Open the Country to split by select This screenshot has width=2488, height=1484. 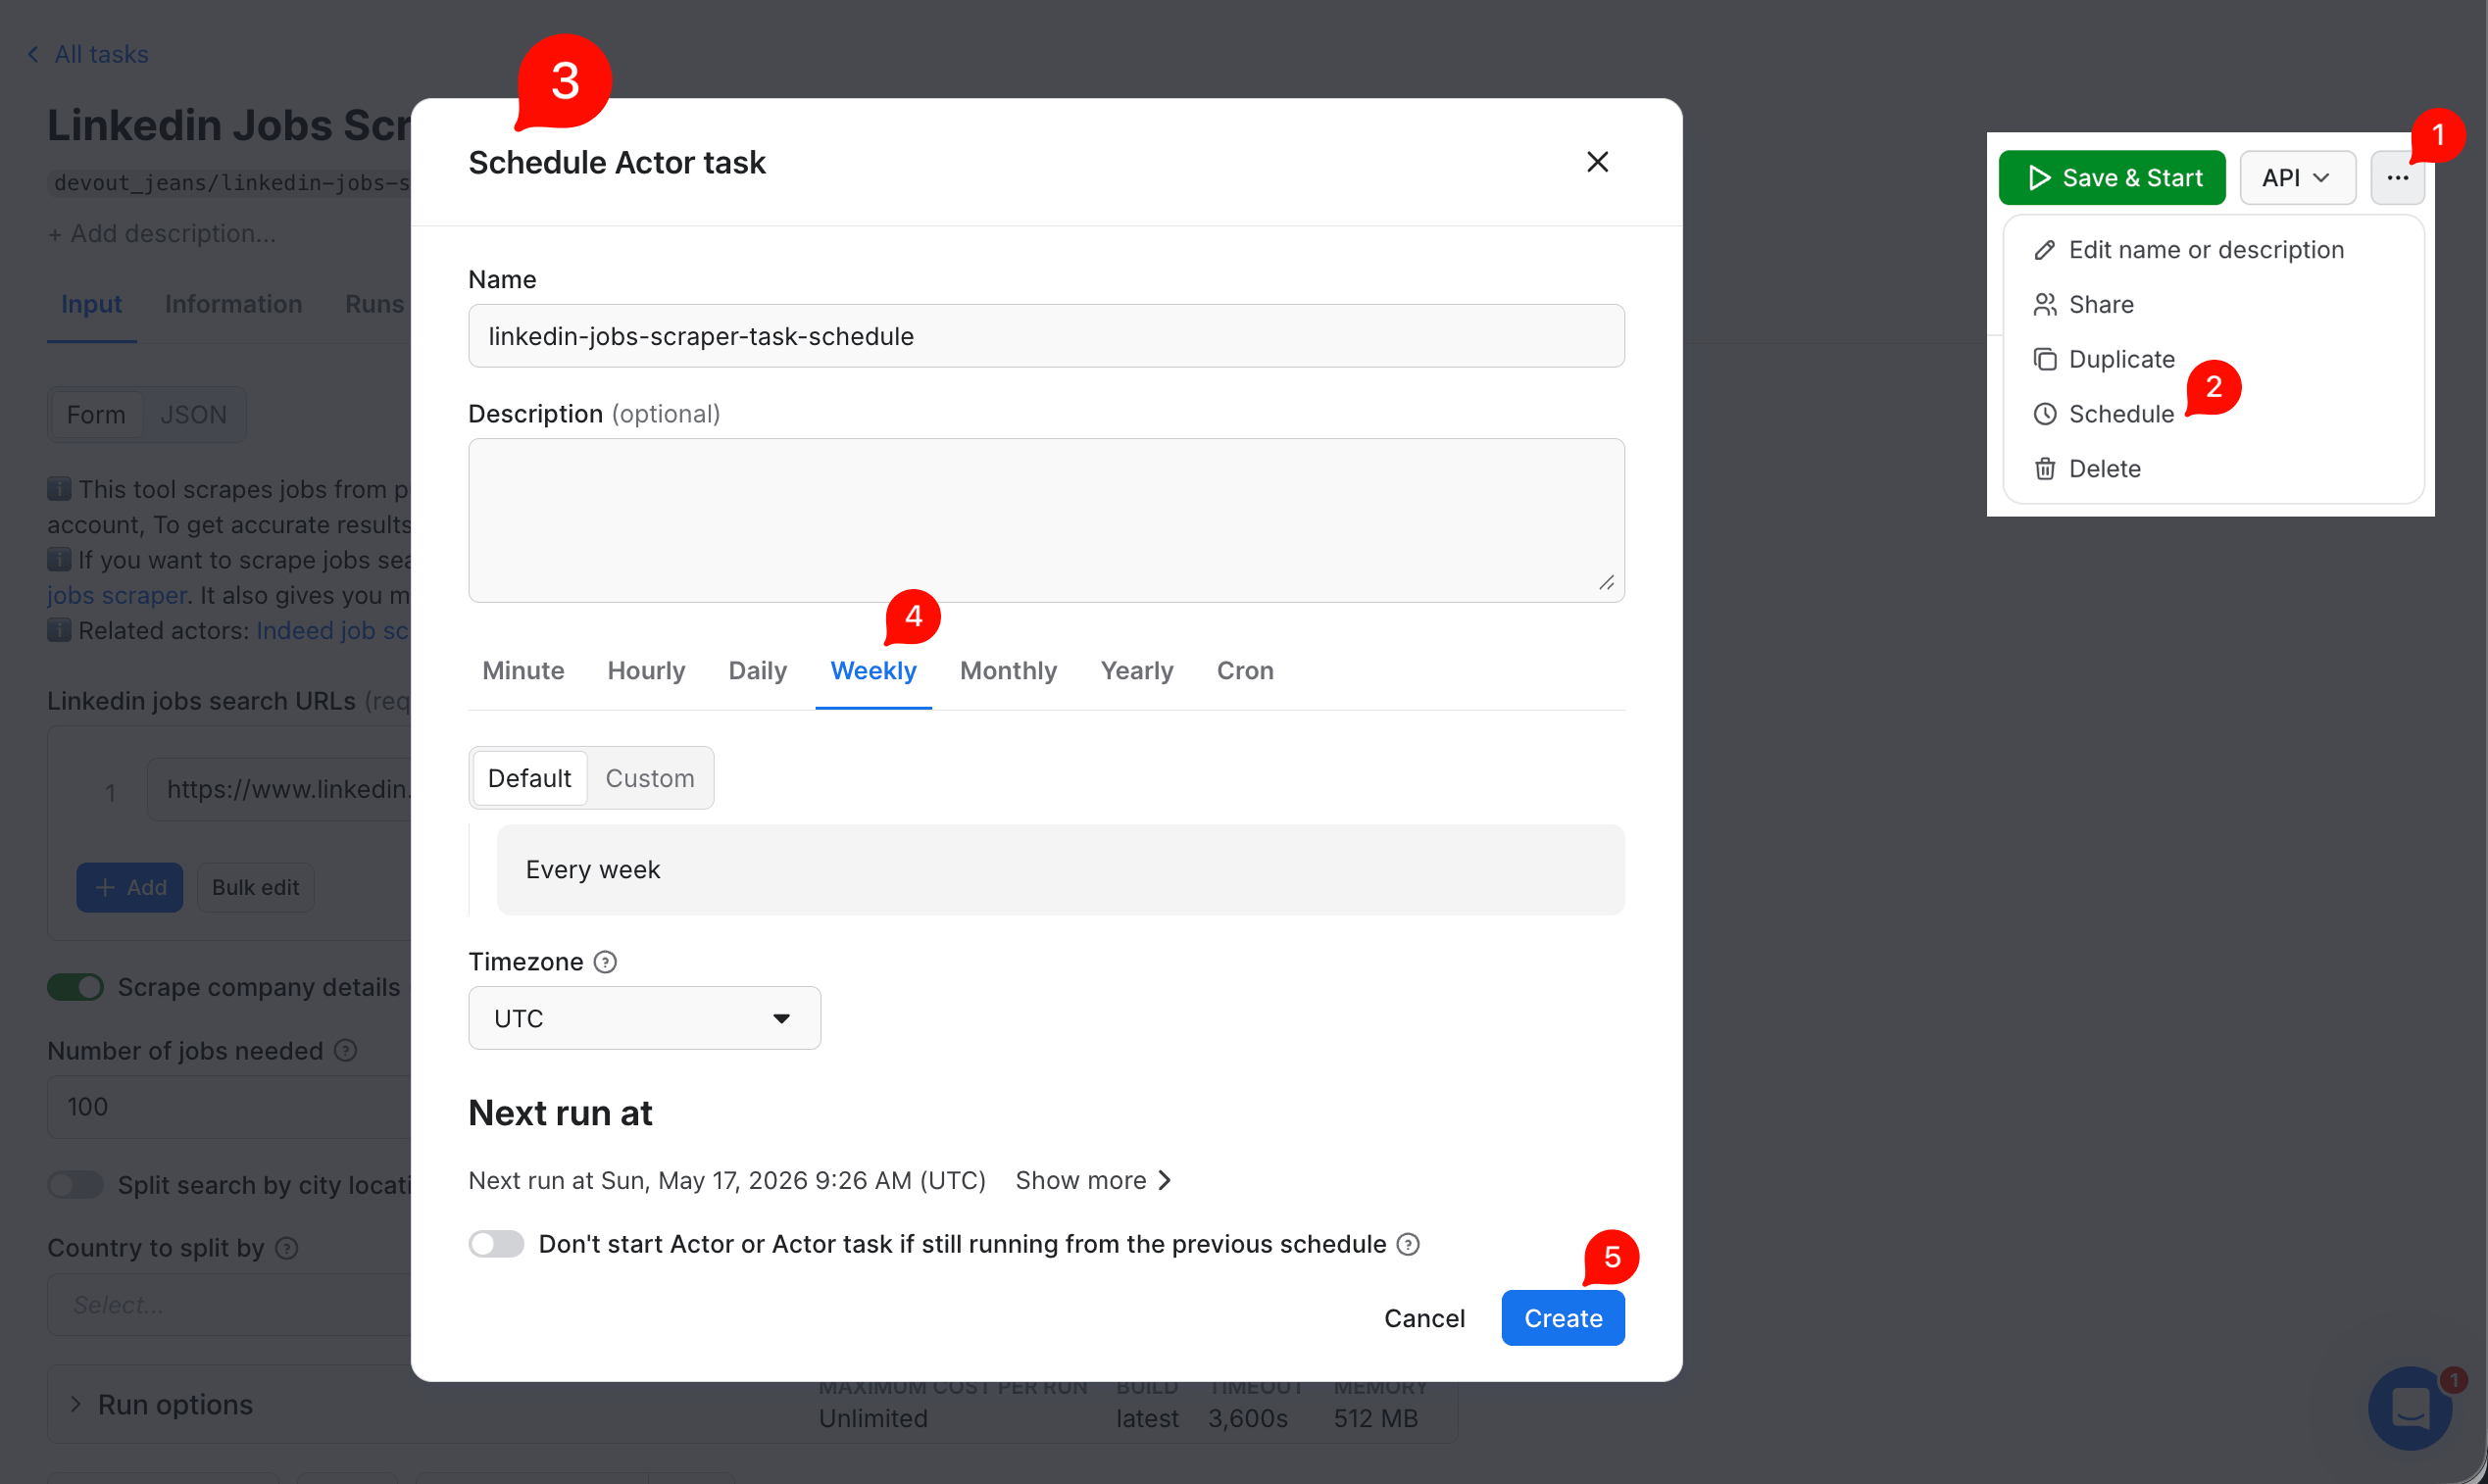click(x=230, y=1304)
